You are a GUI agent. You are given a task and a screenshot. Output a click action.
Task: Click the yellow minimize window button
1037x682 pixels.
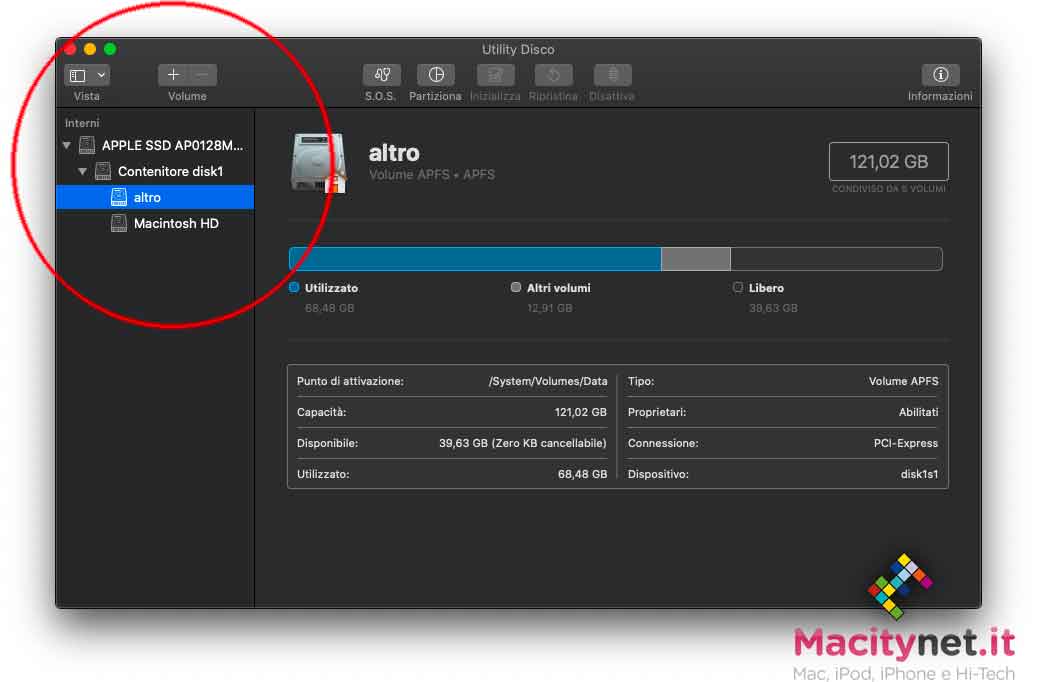[90, 49]
